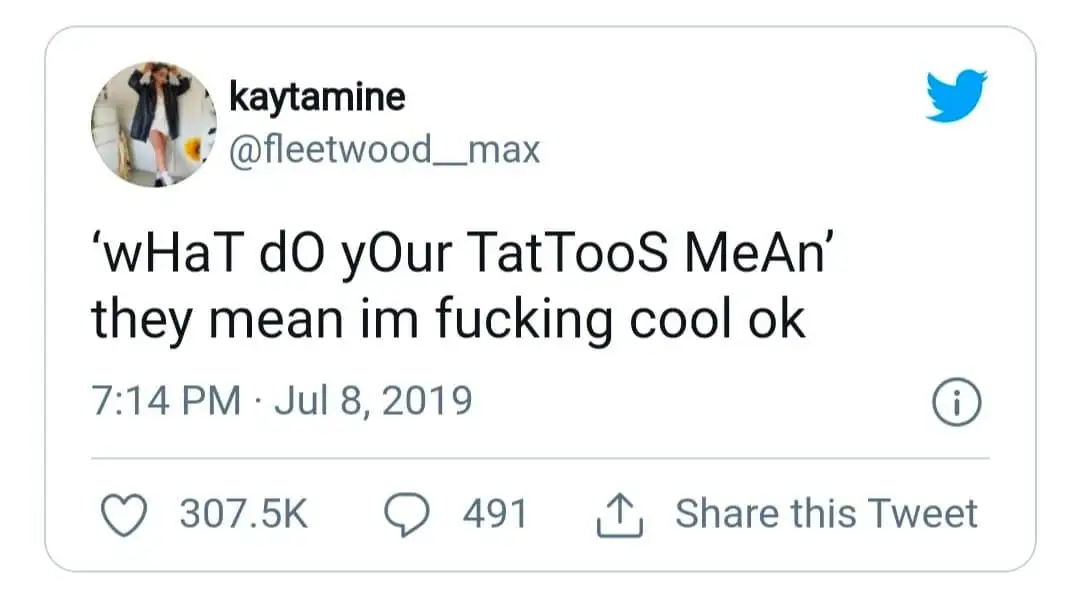Click the display name kaytamine

317,97
